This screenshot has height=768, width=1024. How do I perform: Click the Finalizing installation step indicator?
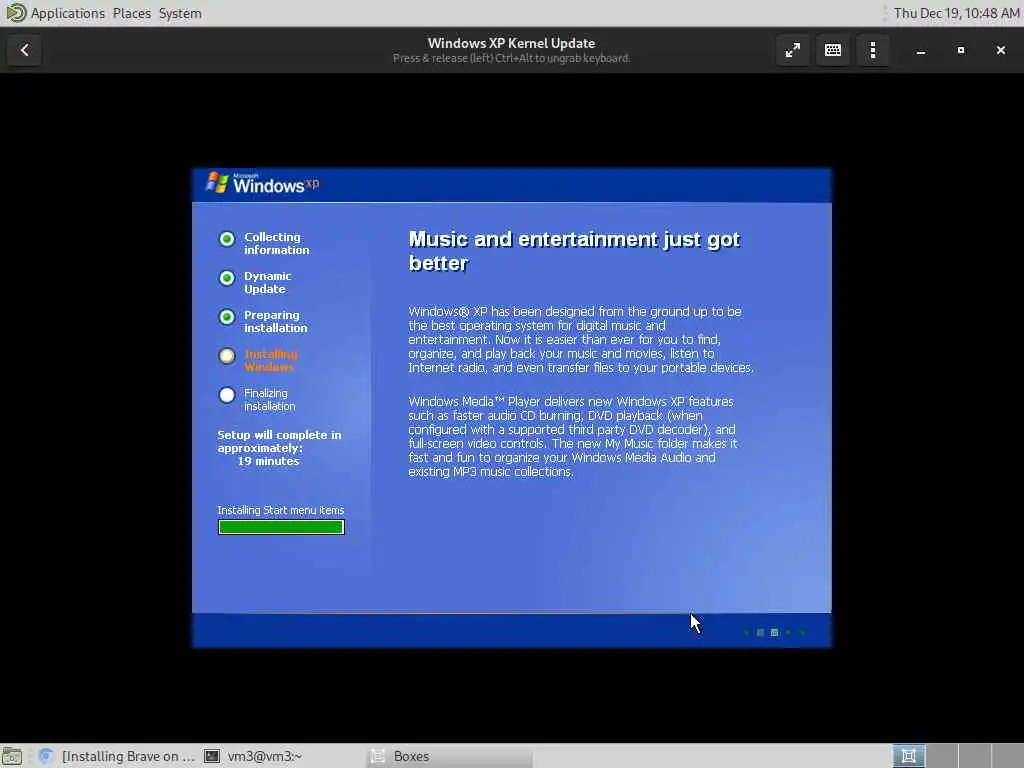pyautogui.click(x=227, y=395)
